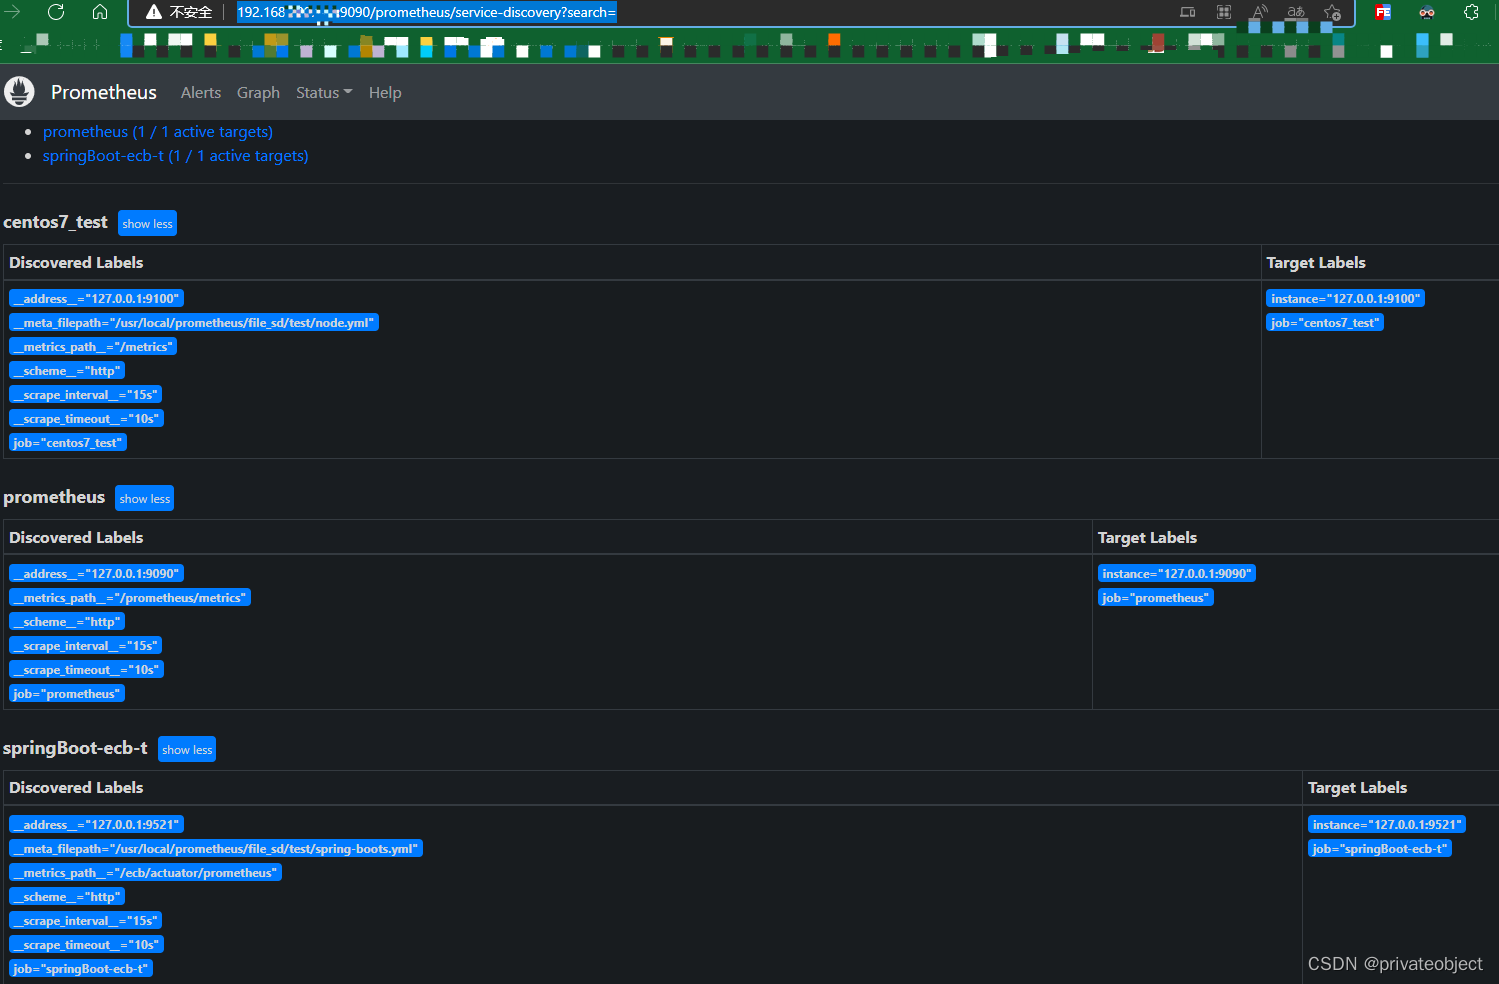The image size is (1499, 984).
Task: Click the read aloud icon in address bar
Action: click(1260, 12)
